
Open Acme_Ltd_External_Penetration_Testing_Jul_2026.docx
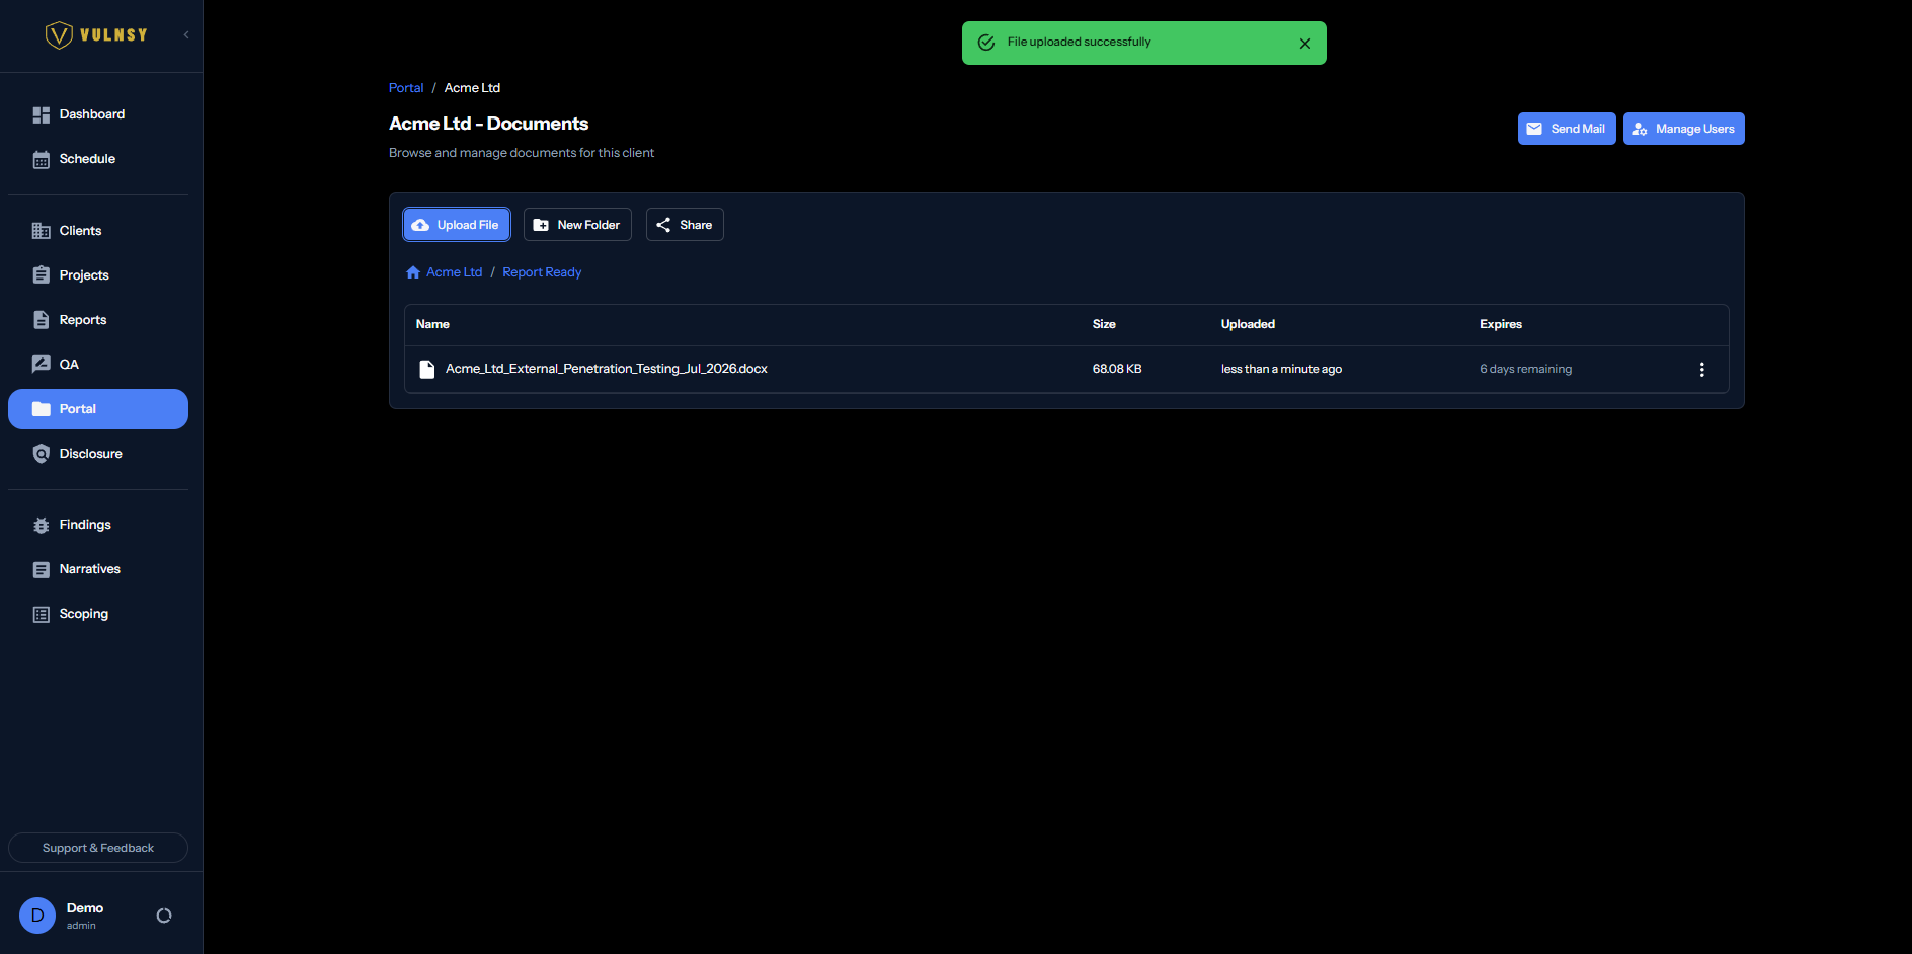607,369
